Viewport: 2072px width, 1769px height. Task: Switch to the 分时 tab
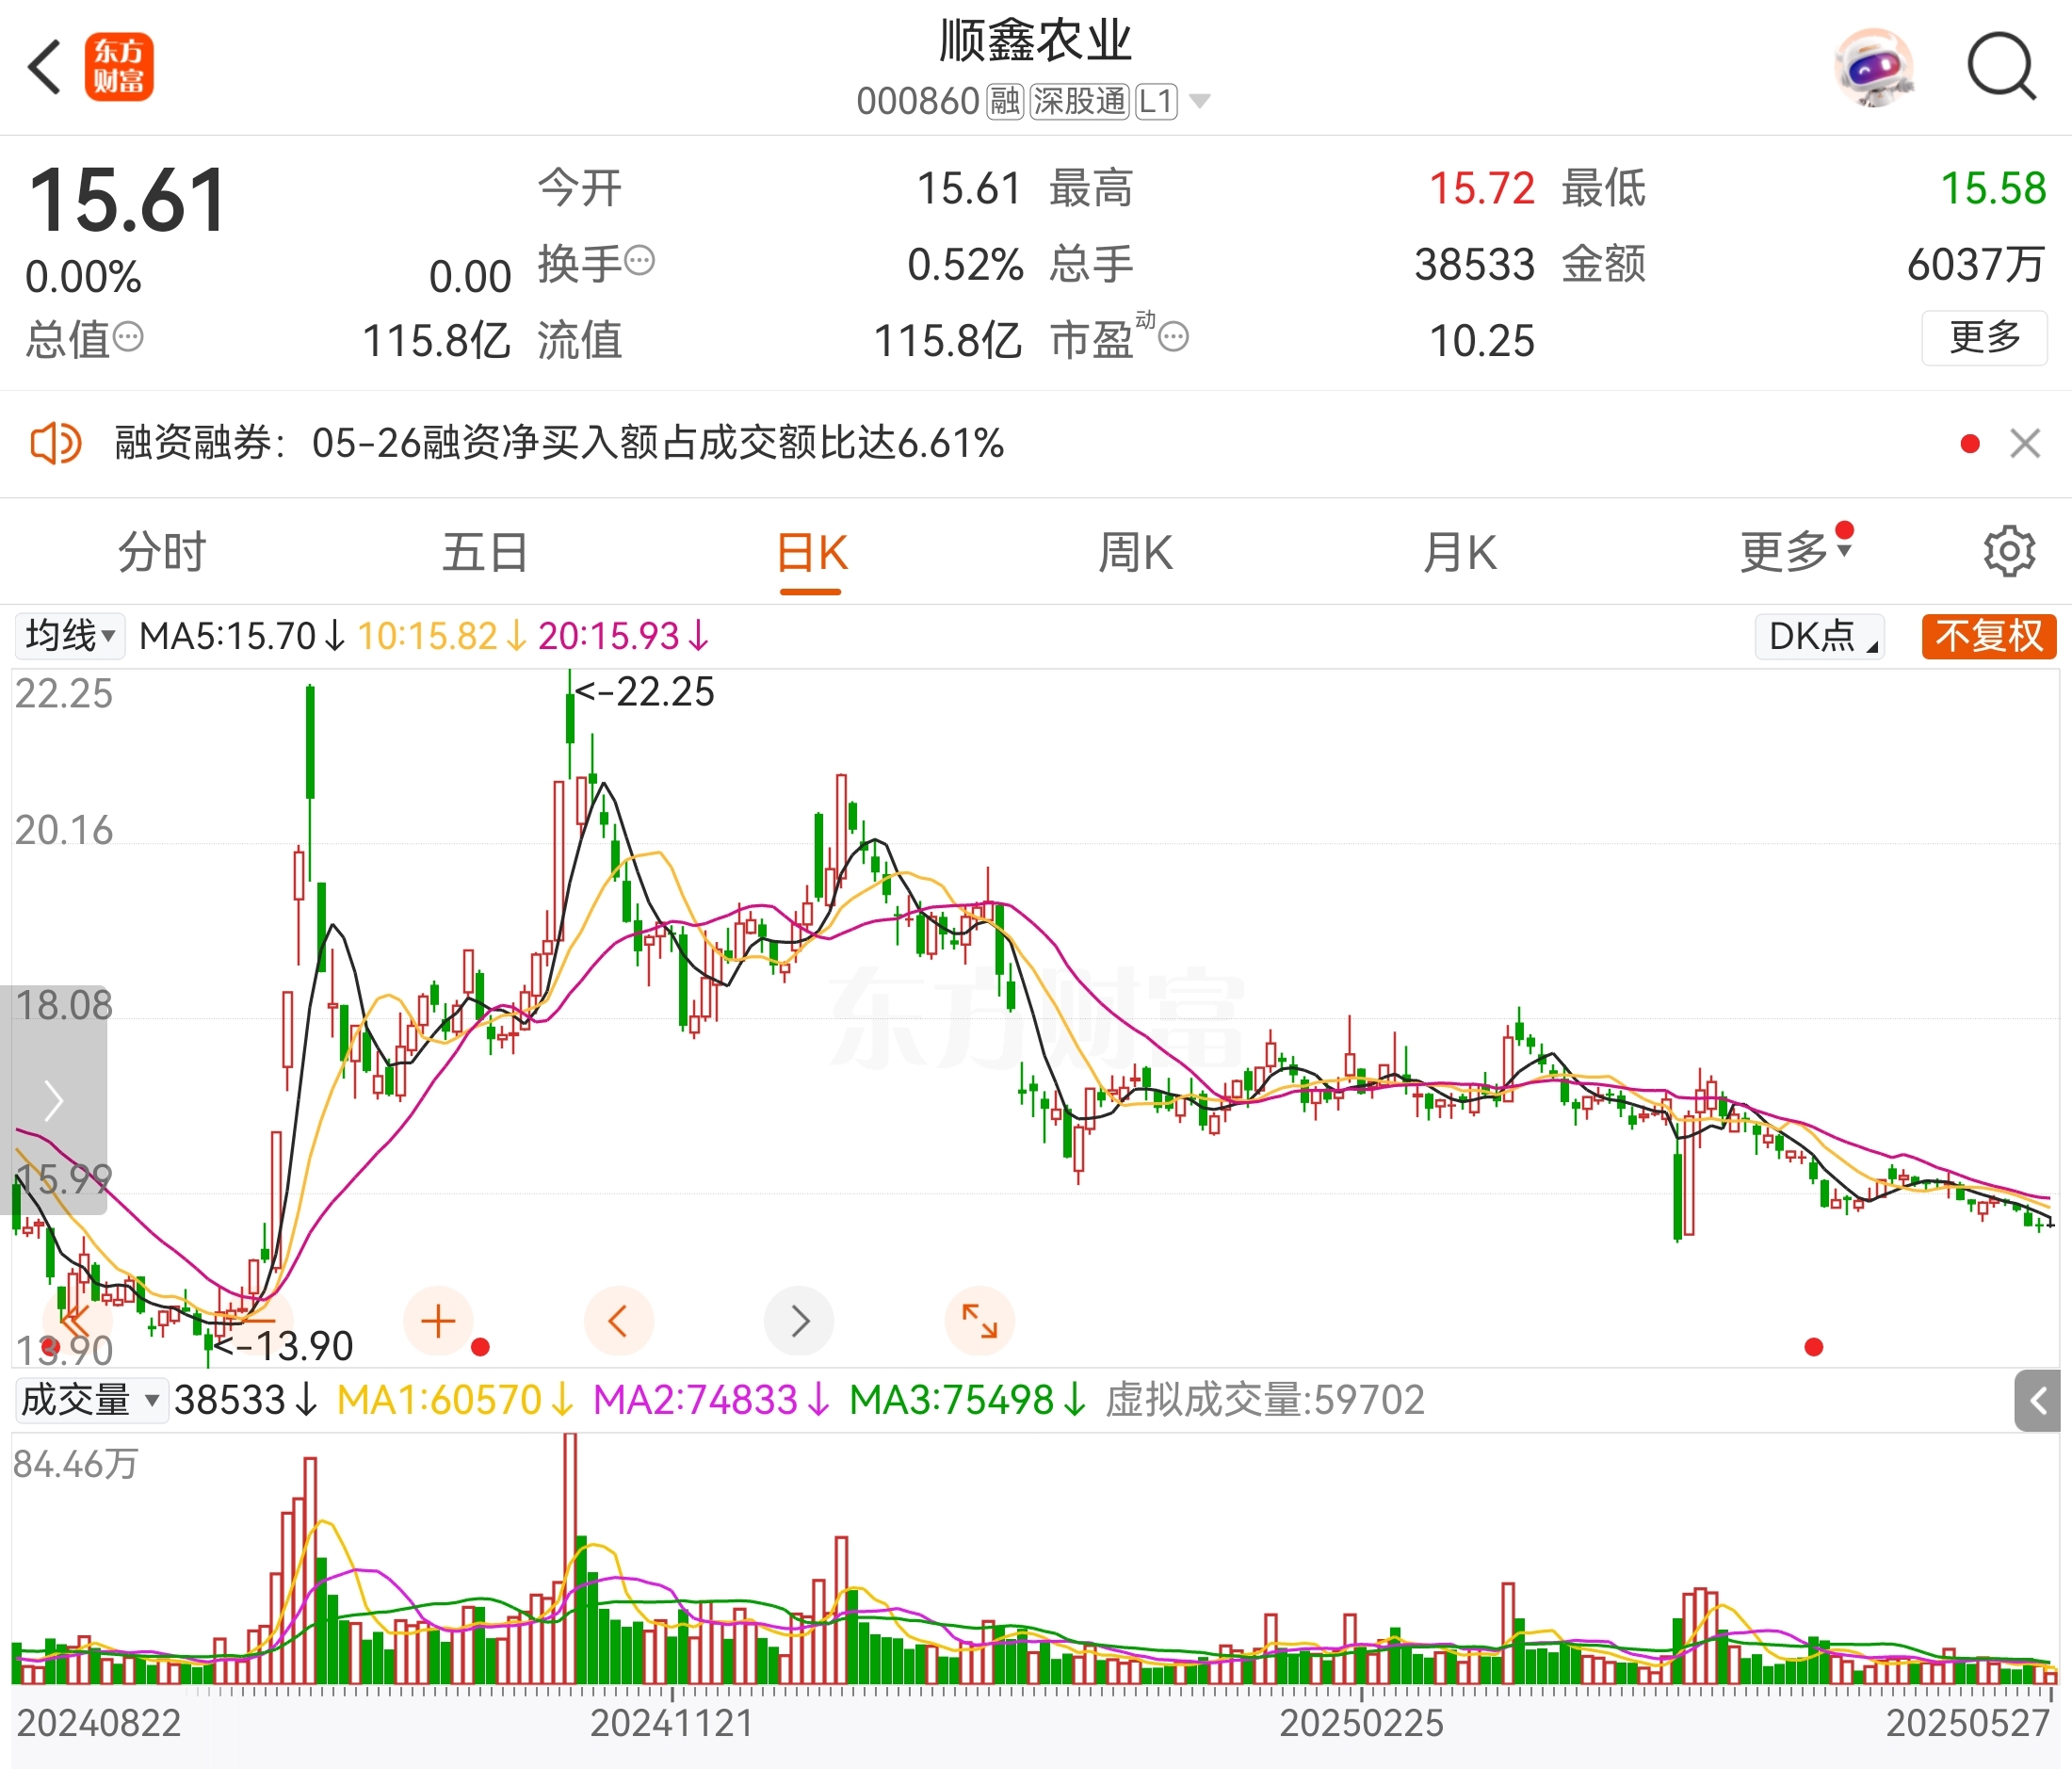(x=162, y=552)
